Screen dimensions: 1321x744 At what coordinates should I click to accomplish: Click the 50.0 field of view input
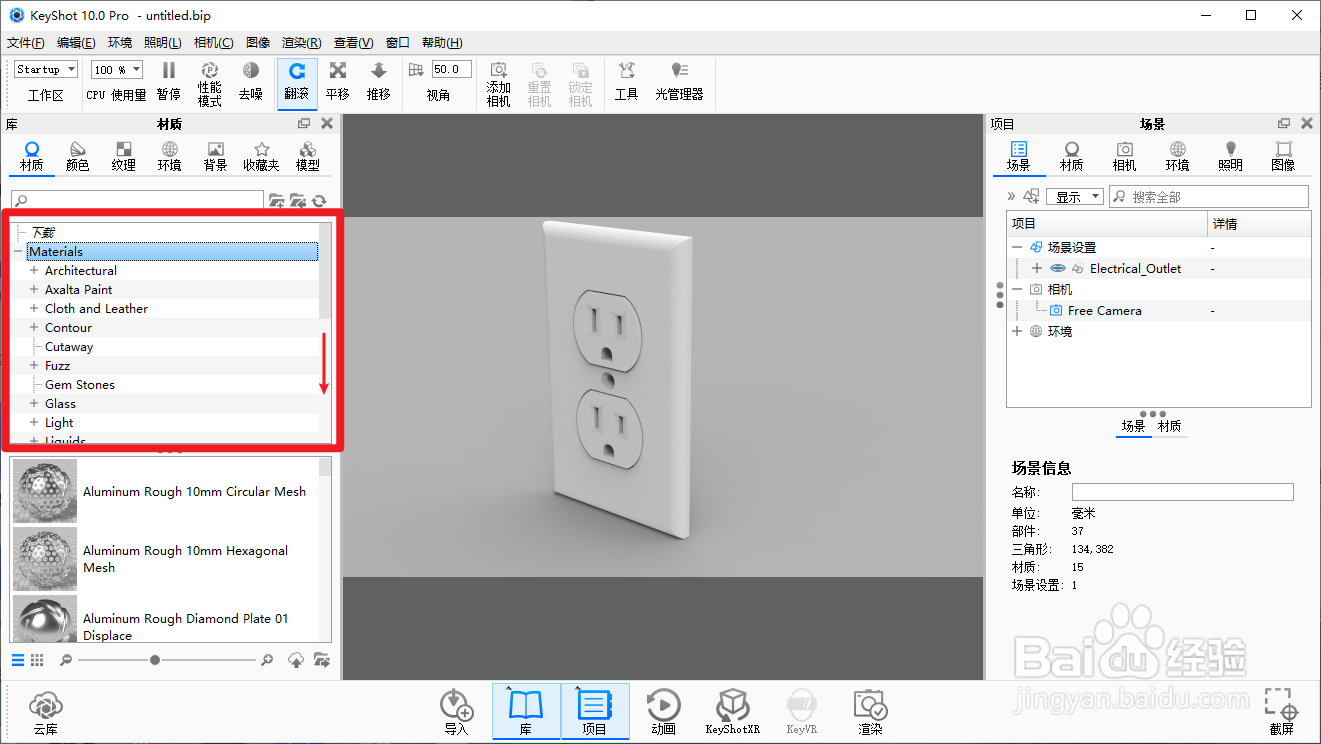451,70
